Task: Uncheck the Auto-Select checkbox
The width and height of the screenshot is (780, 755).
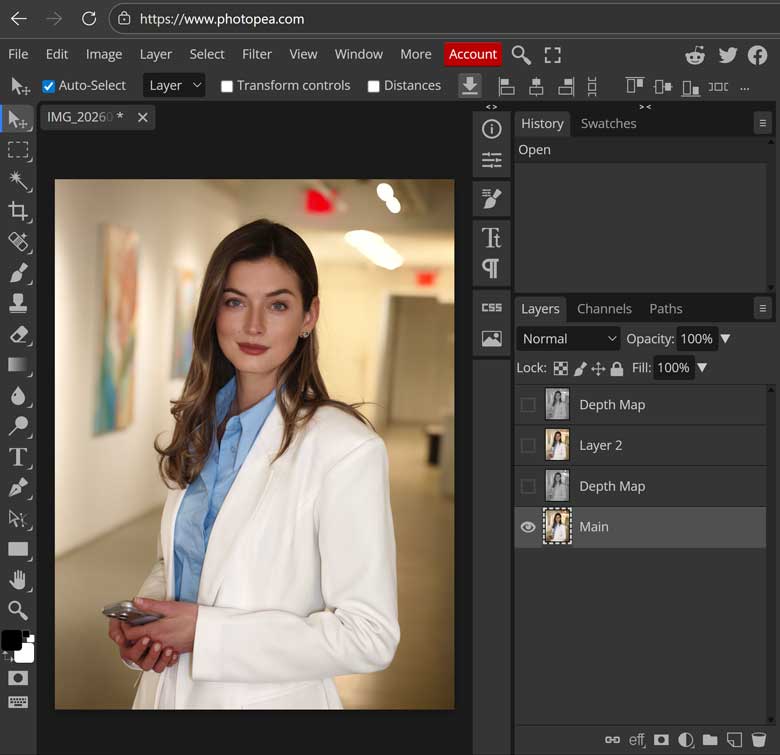Action: [x=48, y=87]
